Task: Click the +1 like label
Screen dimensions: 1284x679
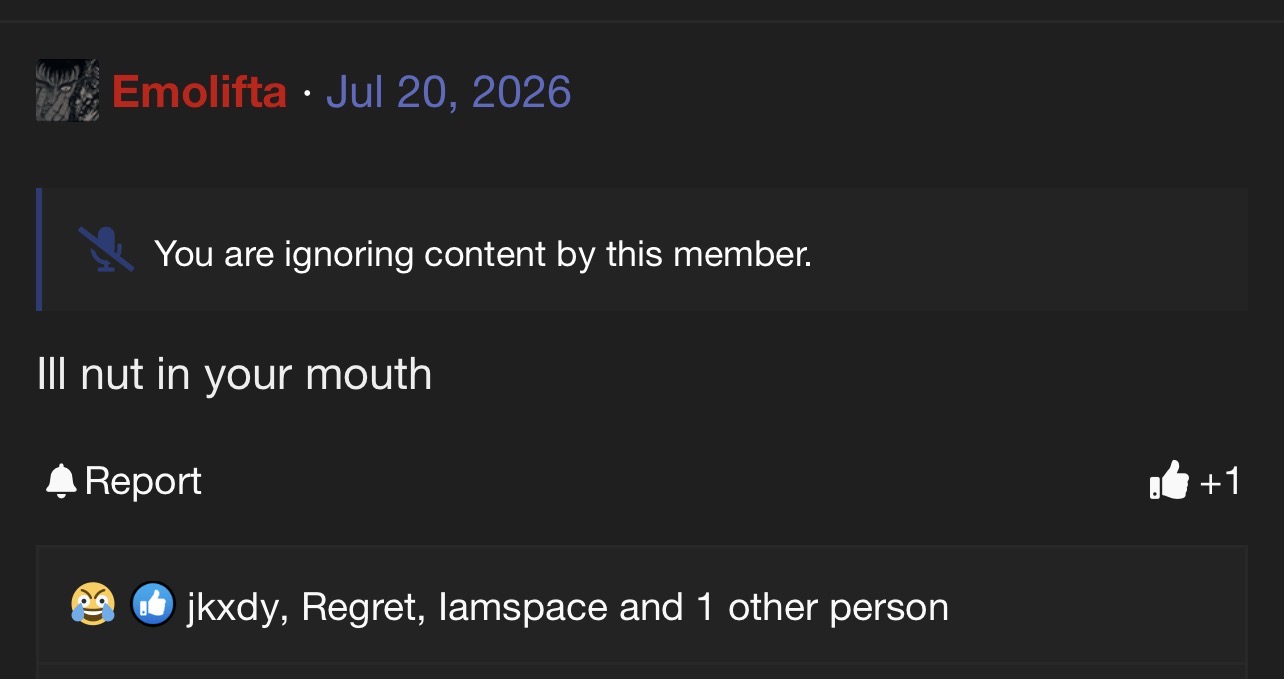Action: click(1219, 482)
